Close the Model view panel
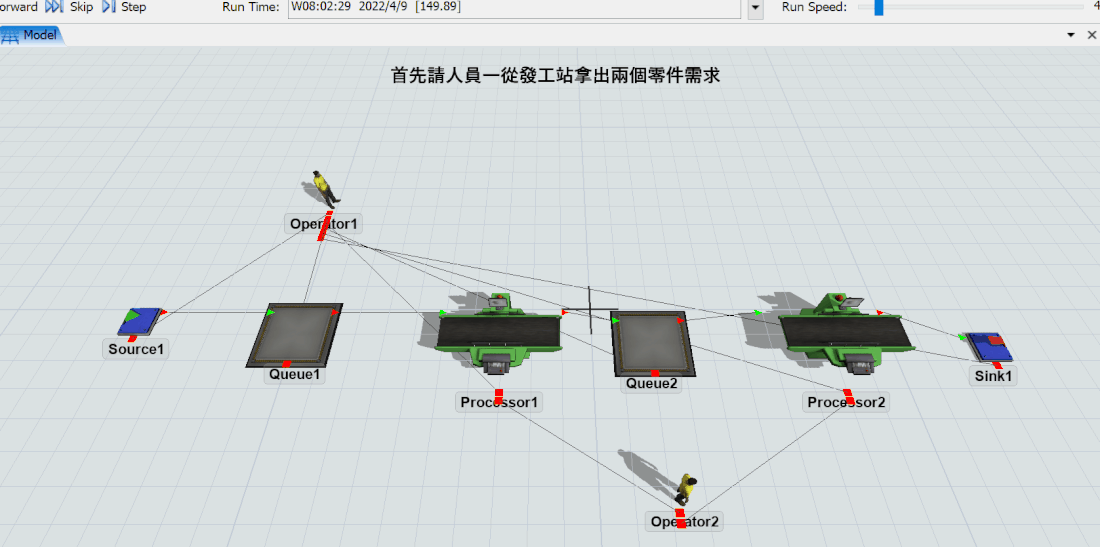The image size is (1100, 547). click(1091, 35)
